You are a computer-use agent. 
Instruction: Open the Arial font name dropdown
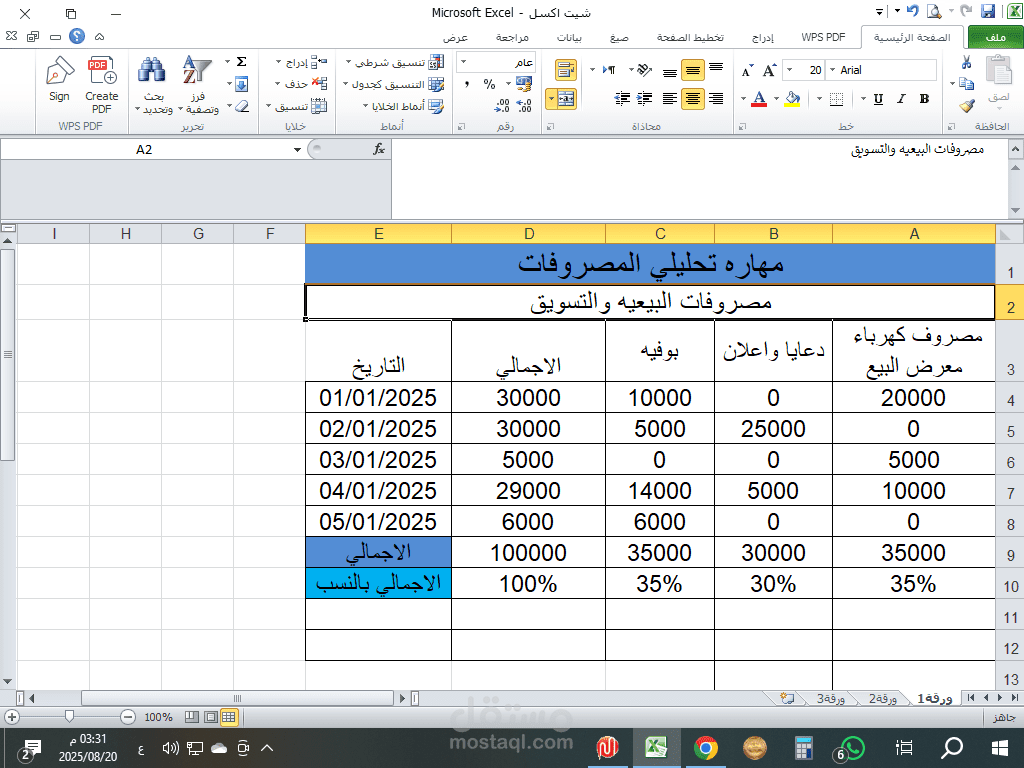(833, 70)
